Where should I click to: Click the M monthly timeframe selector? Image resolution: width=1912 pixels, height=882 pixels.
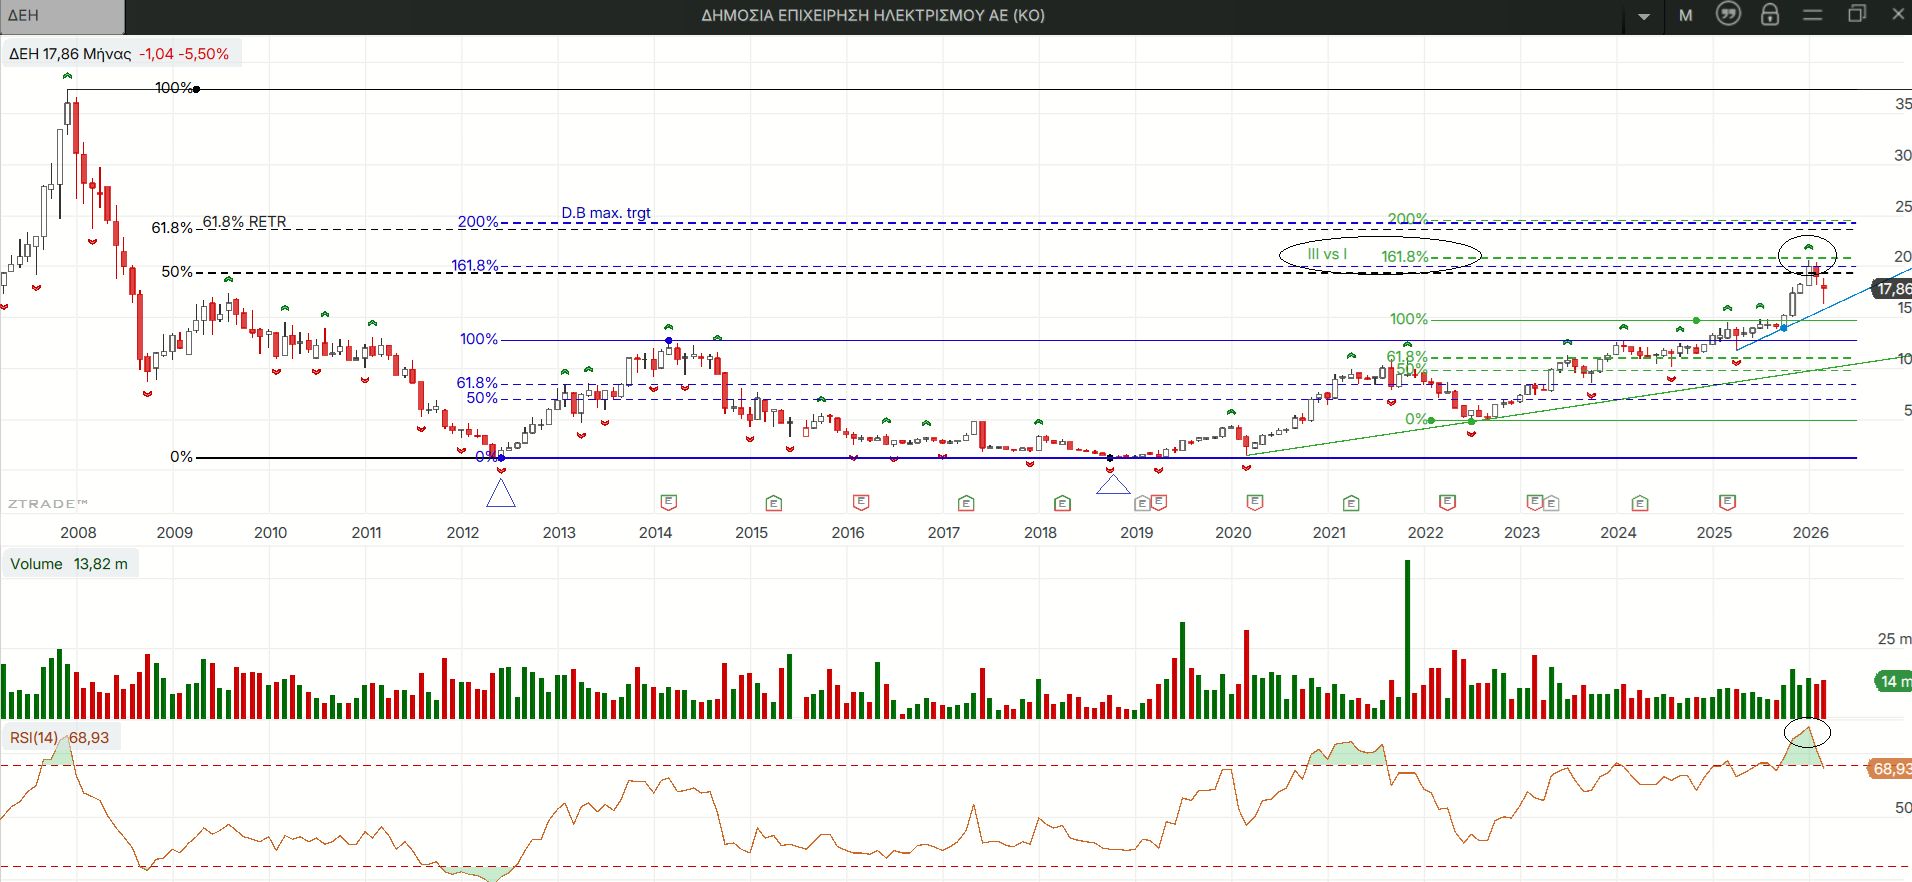pyautogui.click(x=1686, y=16)
